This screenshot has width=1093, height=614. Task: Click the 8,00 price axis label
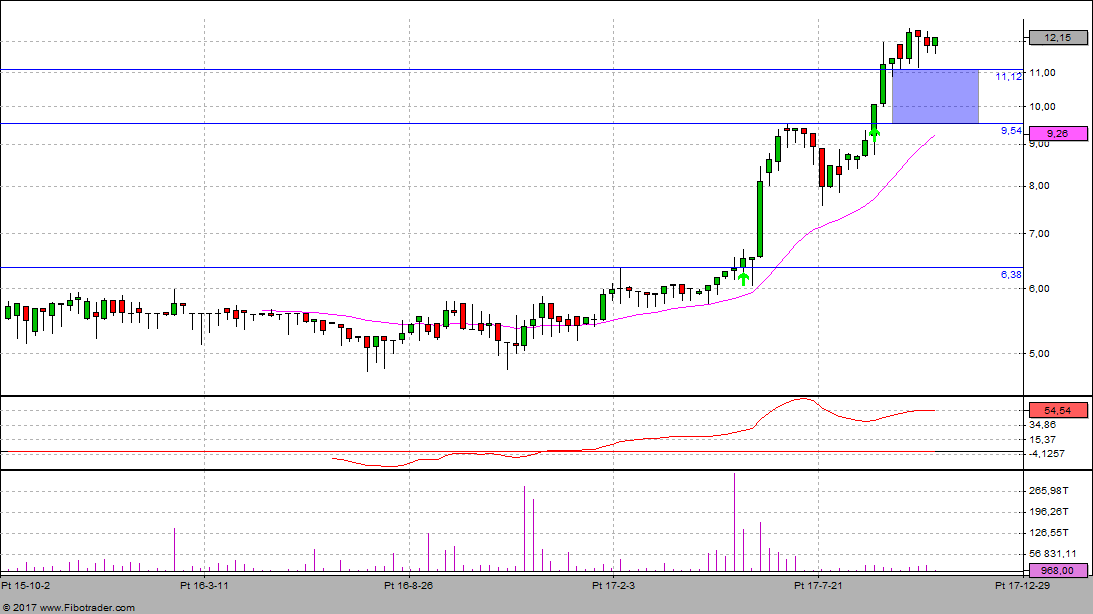pyautogui.click(x=1039, y=186)
